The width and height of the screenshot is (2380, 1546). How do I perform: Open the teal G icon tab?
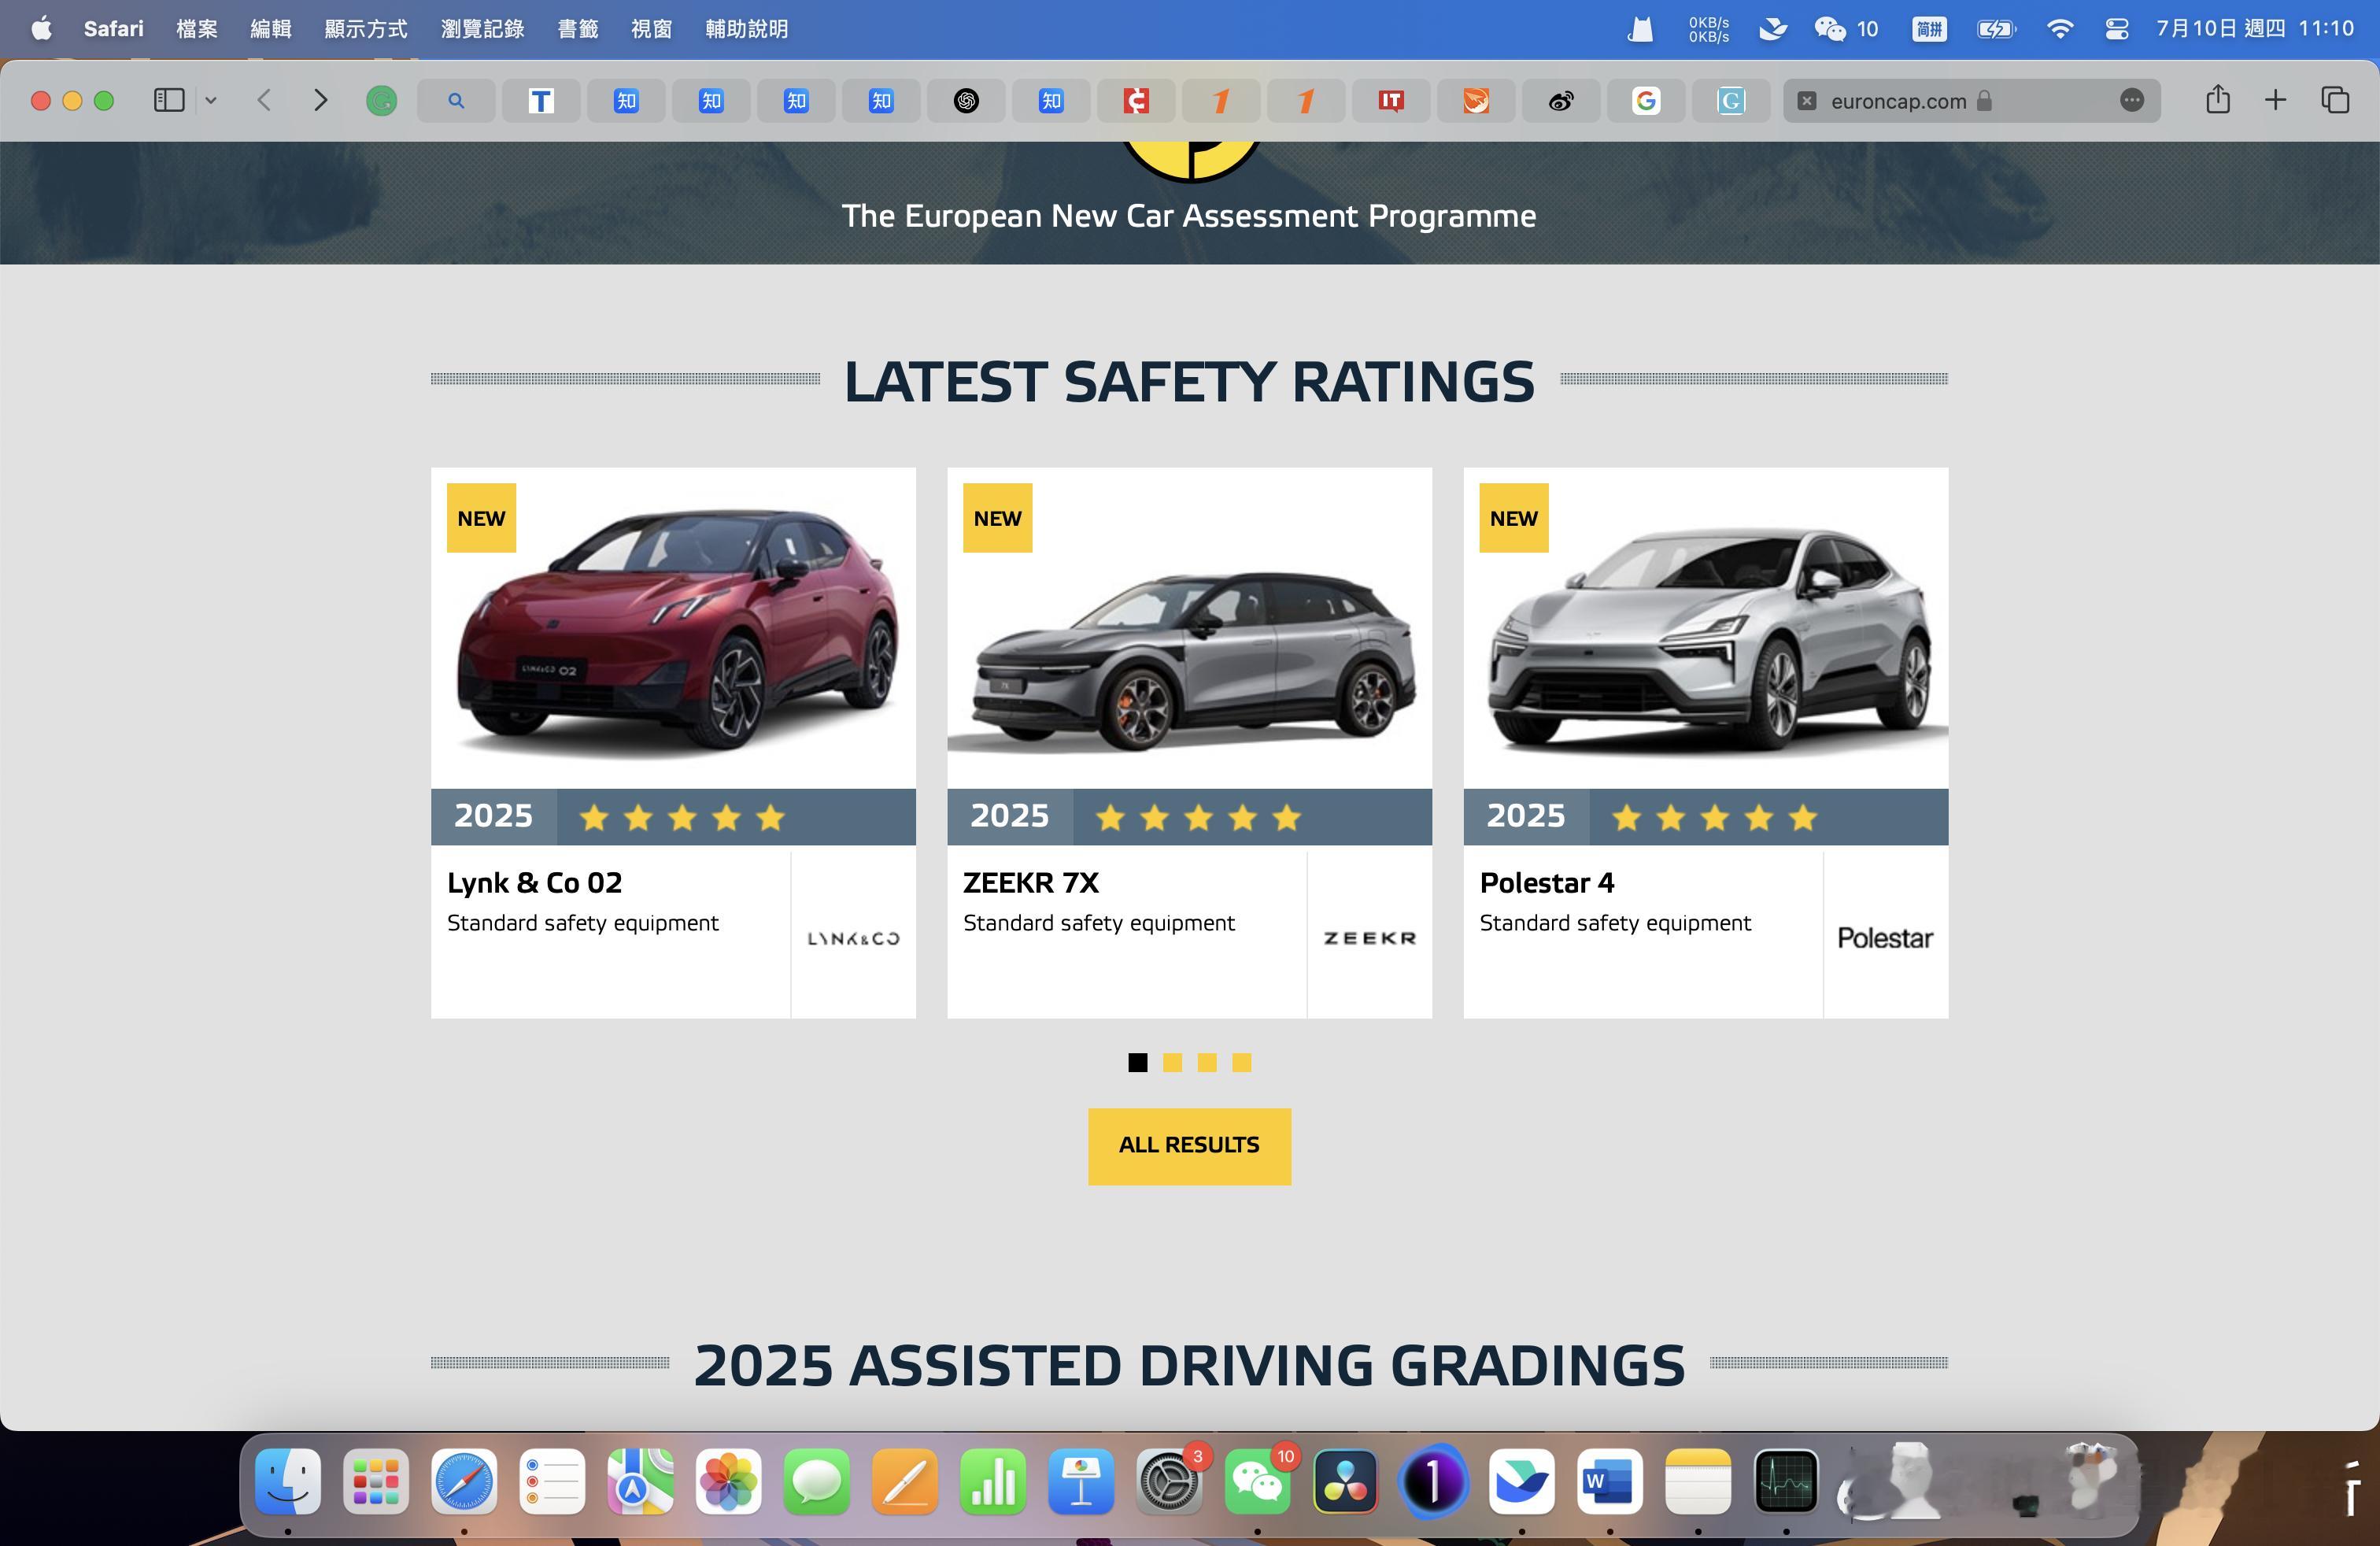point(1731,100)
